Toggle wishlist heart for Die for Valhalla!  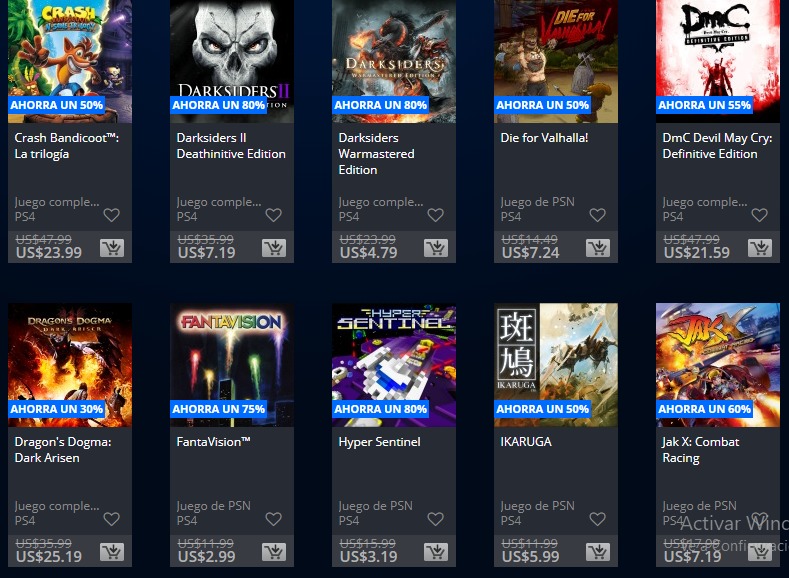[598, 215]
